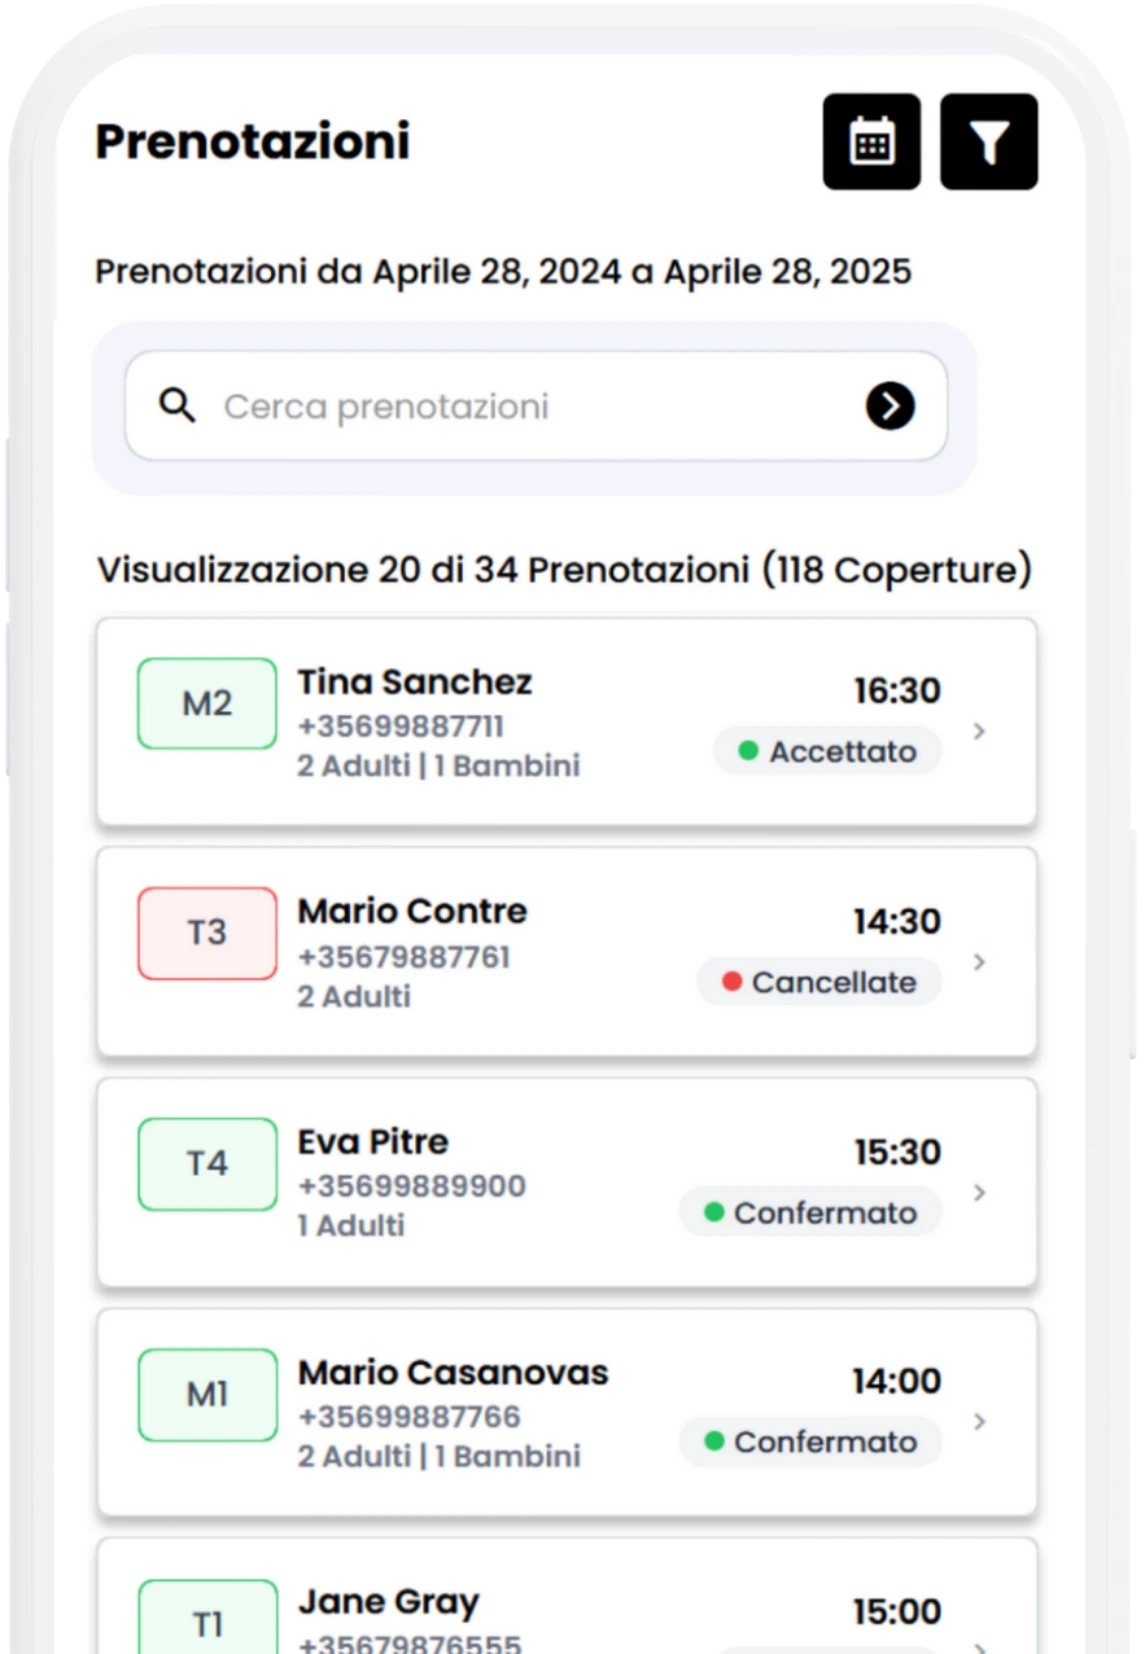Open the filter funnel icon

pyautogui.click(x=988, y=141)
